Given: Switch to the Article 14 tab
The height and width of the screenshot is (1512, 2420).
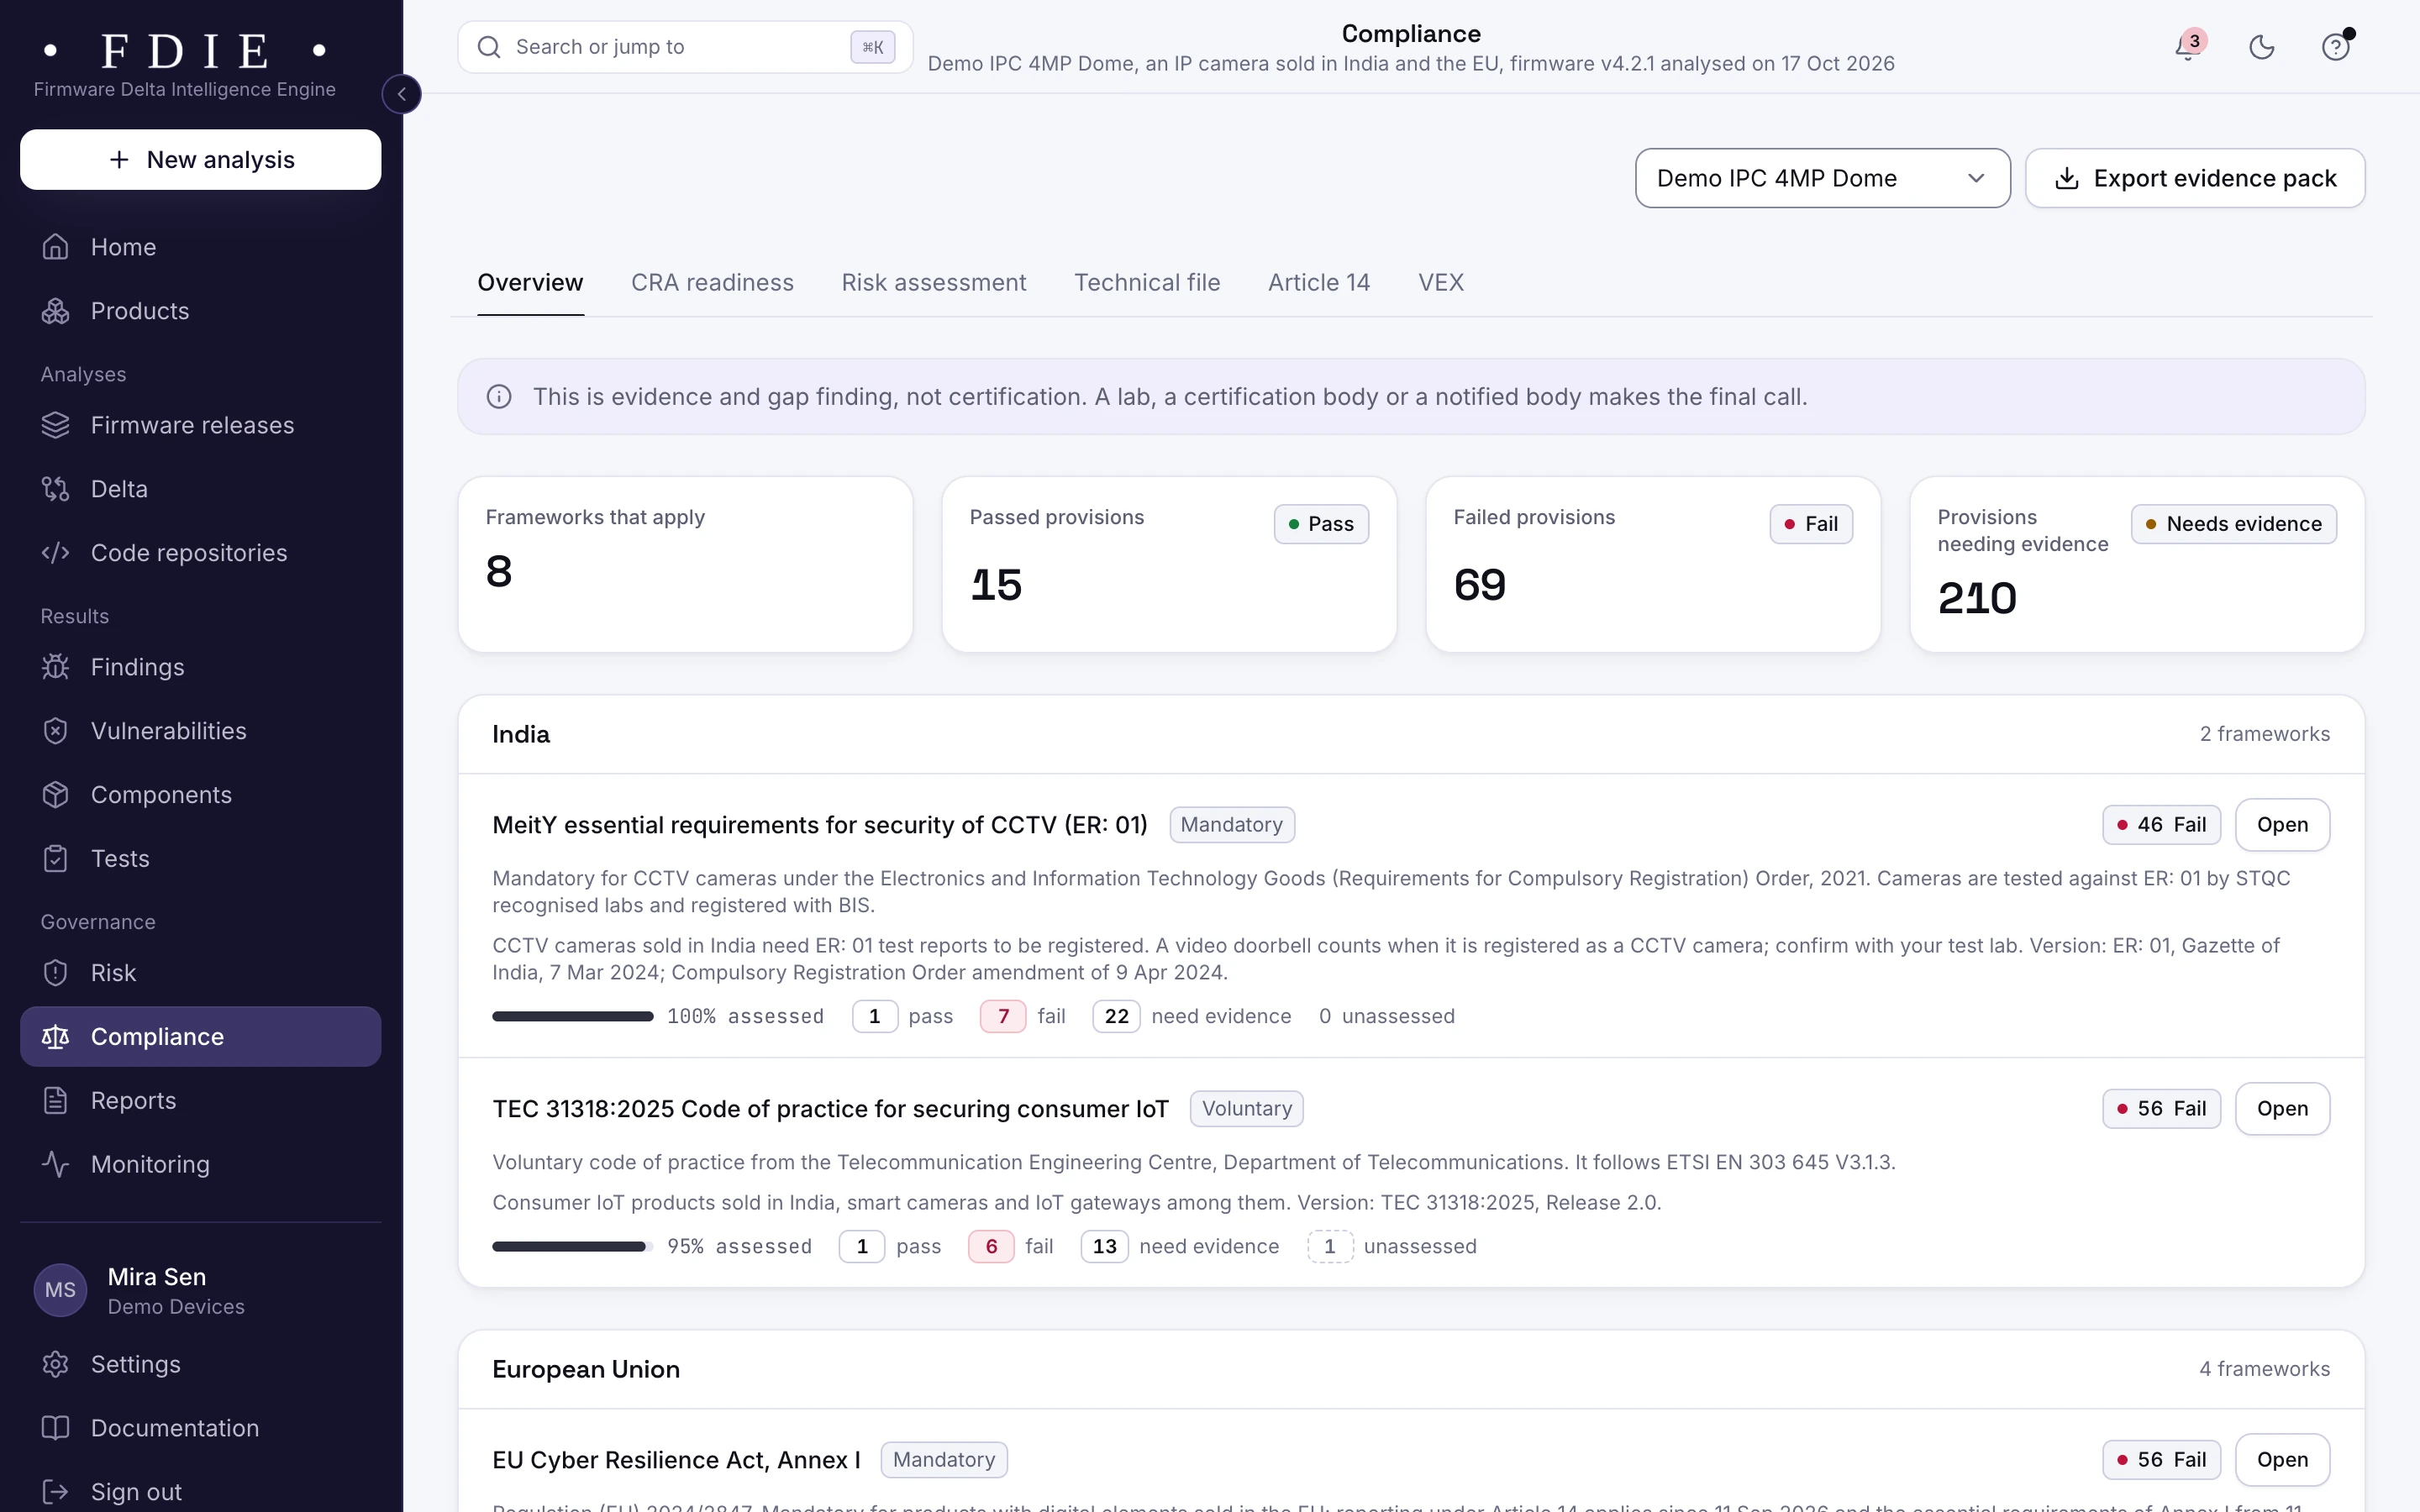Looking at the screenshot, I should [1319, 283].
